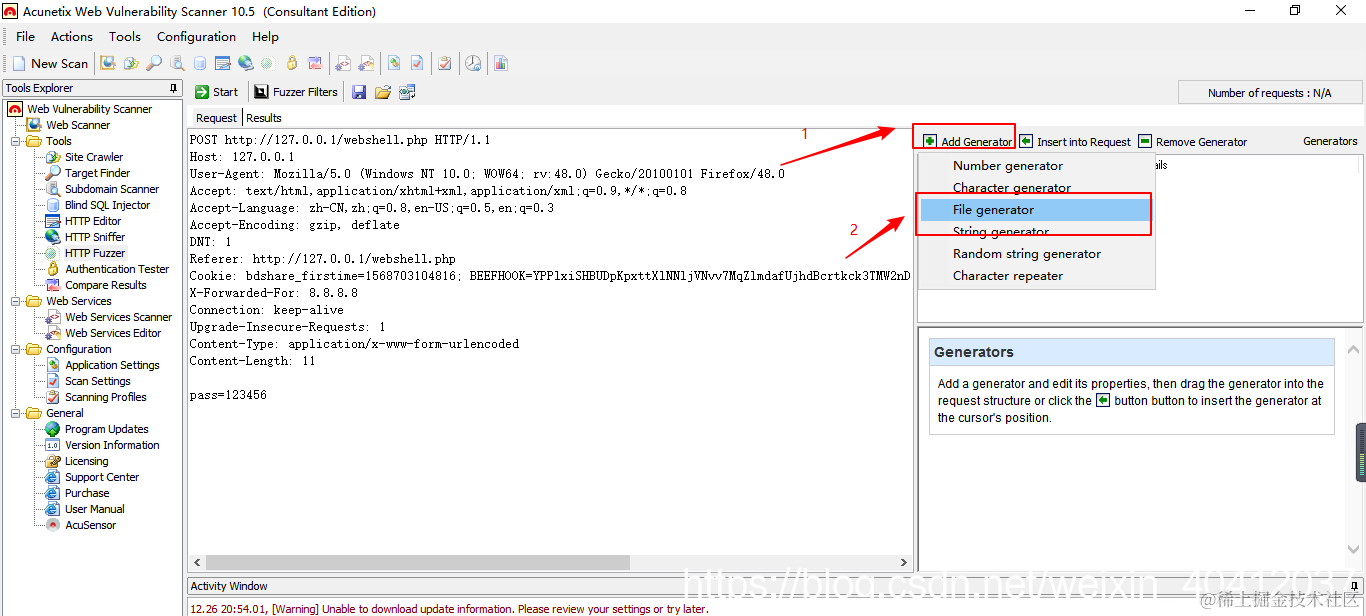The image size is (1366, 616).
Task: Open Scanning Profiles clipboard toolbar icon
Action: (x=445, y=63)
